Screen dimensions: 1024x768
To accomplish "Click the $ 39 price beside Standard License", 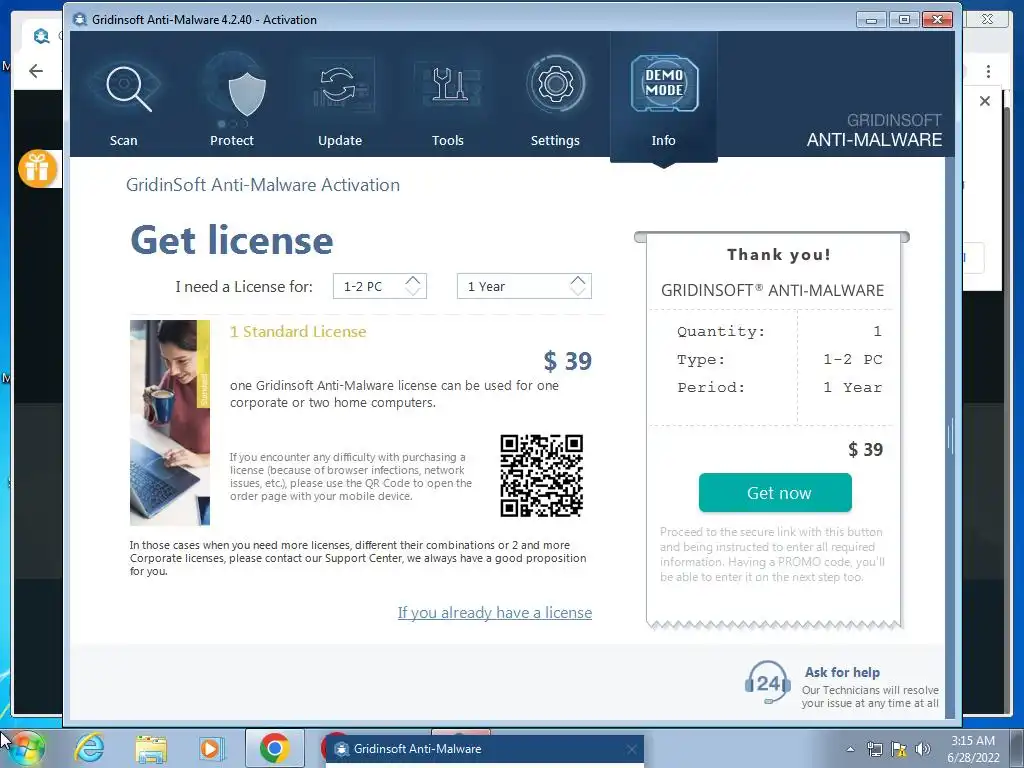I will tap(568, 361).
